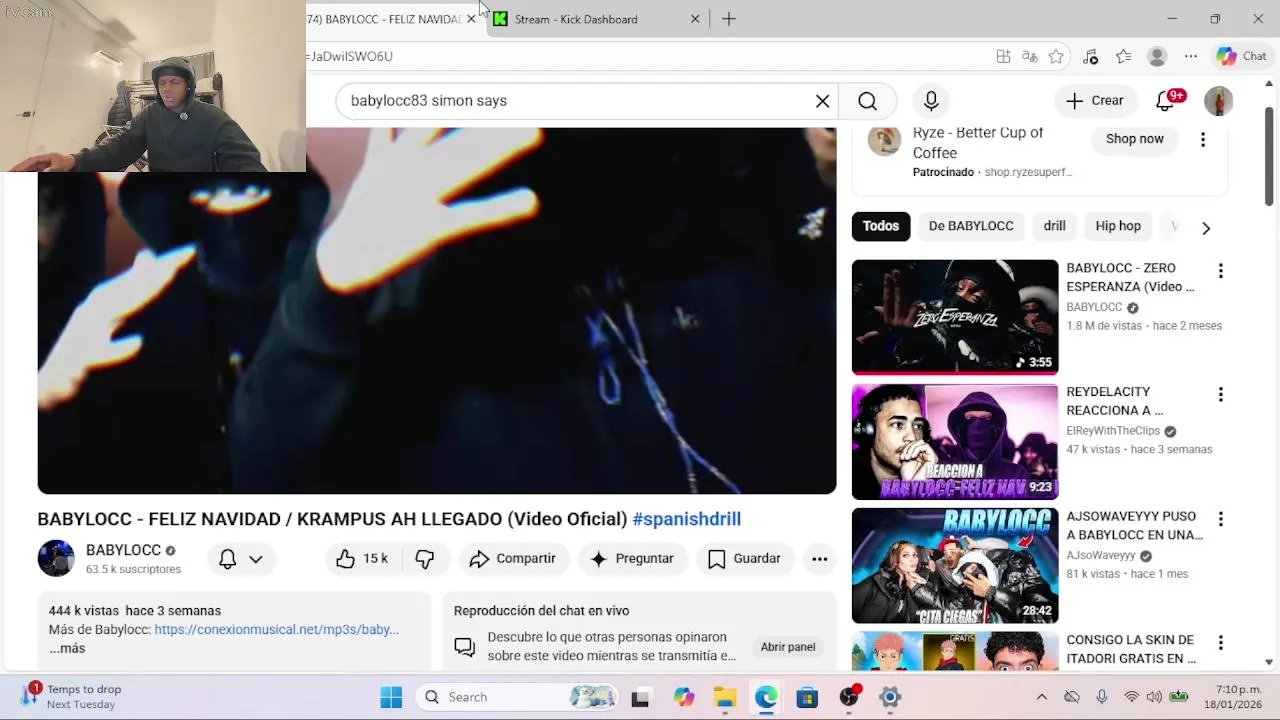Screen dimensions: 1280x720
Task: Show hidden system tray icons chevron
Action: (1041, 697)
